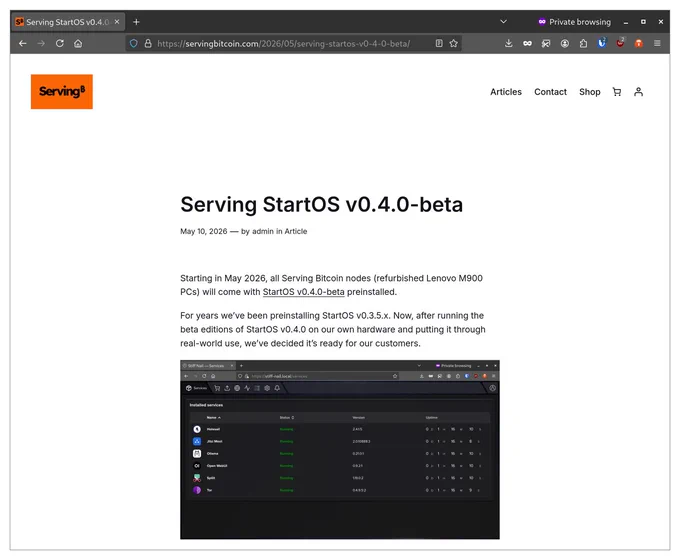Open the Firefox hamburger application menu

(657, 43)
